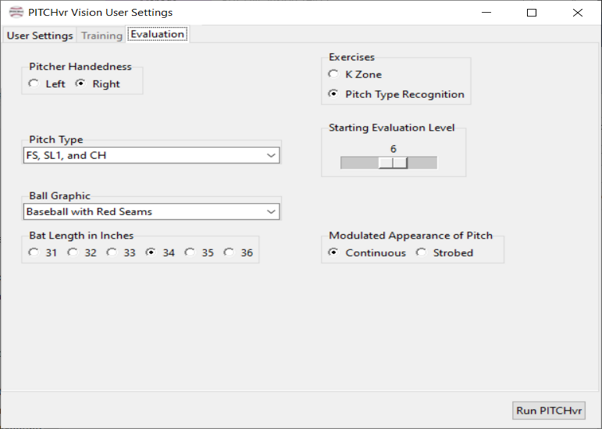Viewport: 602px width, 429px height.
Task: Set bat length to 31 inches
Action: 35,253
